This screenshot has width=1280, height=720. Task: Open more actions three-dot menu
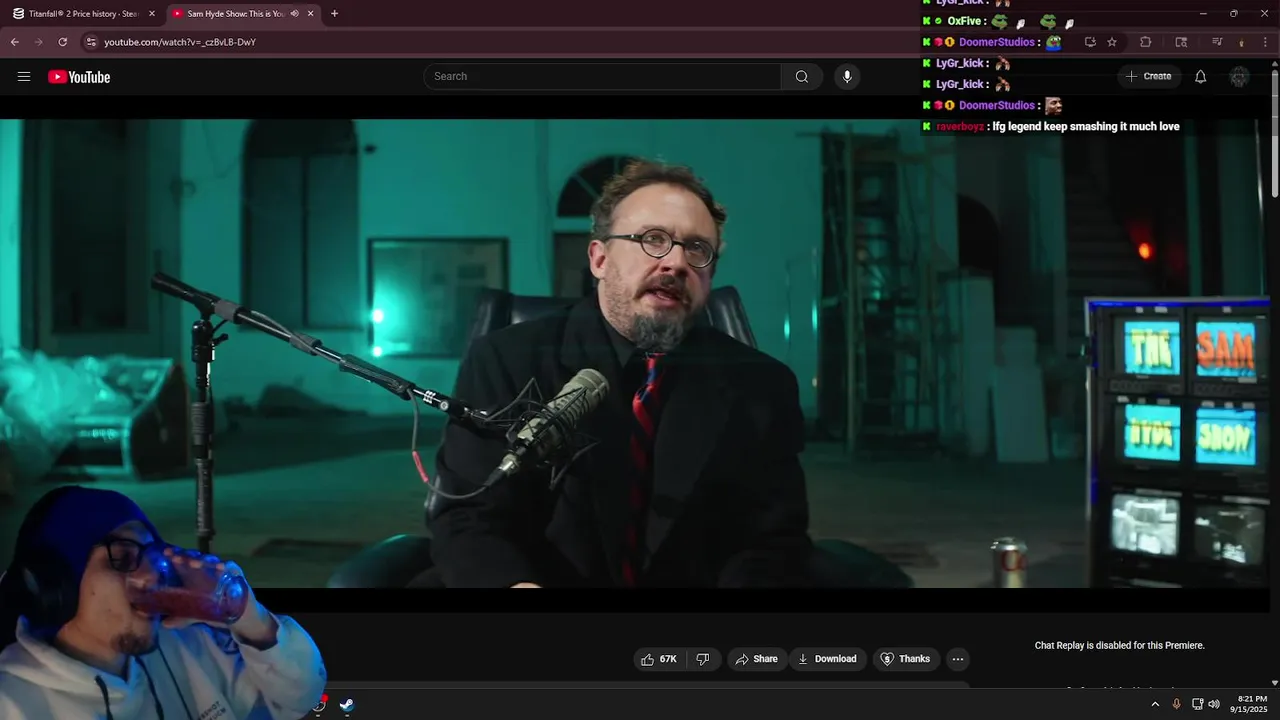pos(958,659)
